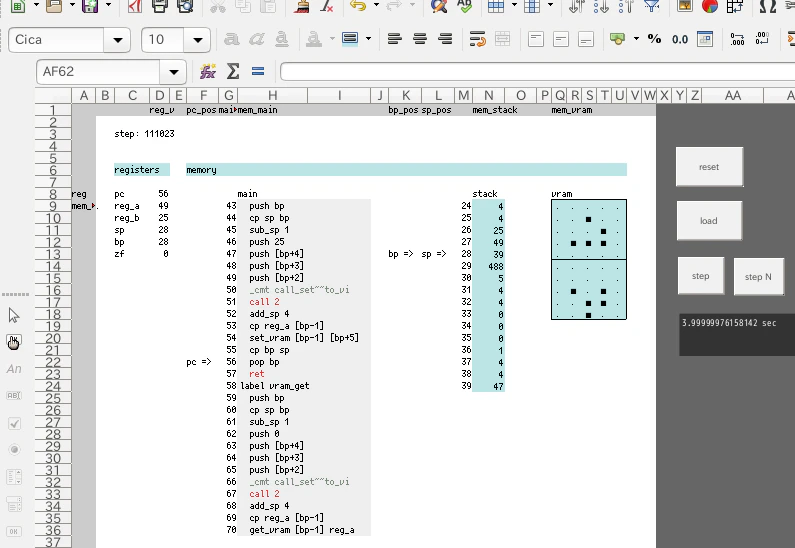Image resolution: width=795 pixels, height=548 pixels.
Task: Center cell content vertically
Action: [x=561, y=39]
